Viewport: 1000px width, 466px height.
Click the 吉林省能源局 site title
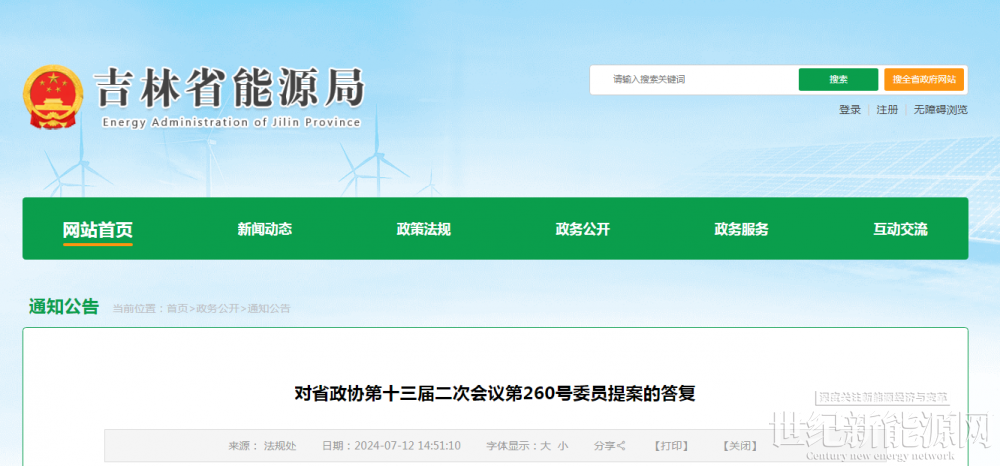230,87
